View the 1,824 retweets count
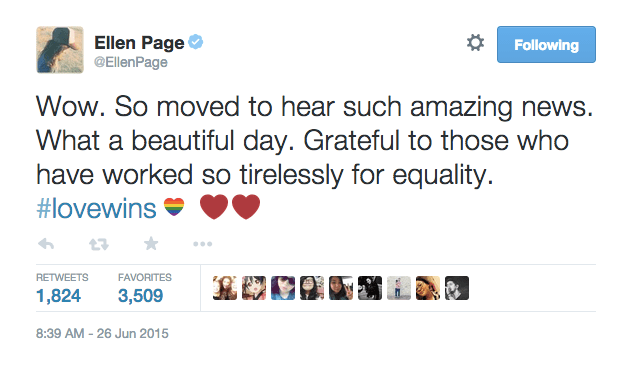This screenshot has width=633, height=372. click(x=59, y=296)
